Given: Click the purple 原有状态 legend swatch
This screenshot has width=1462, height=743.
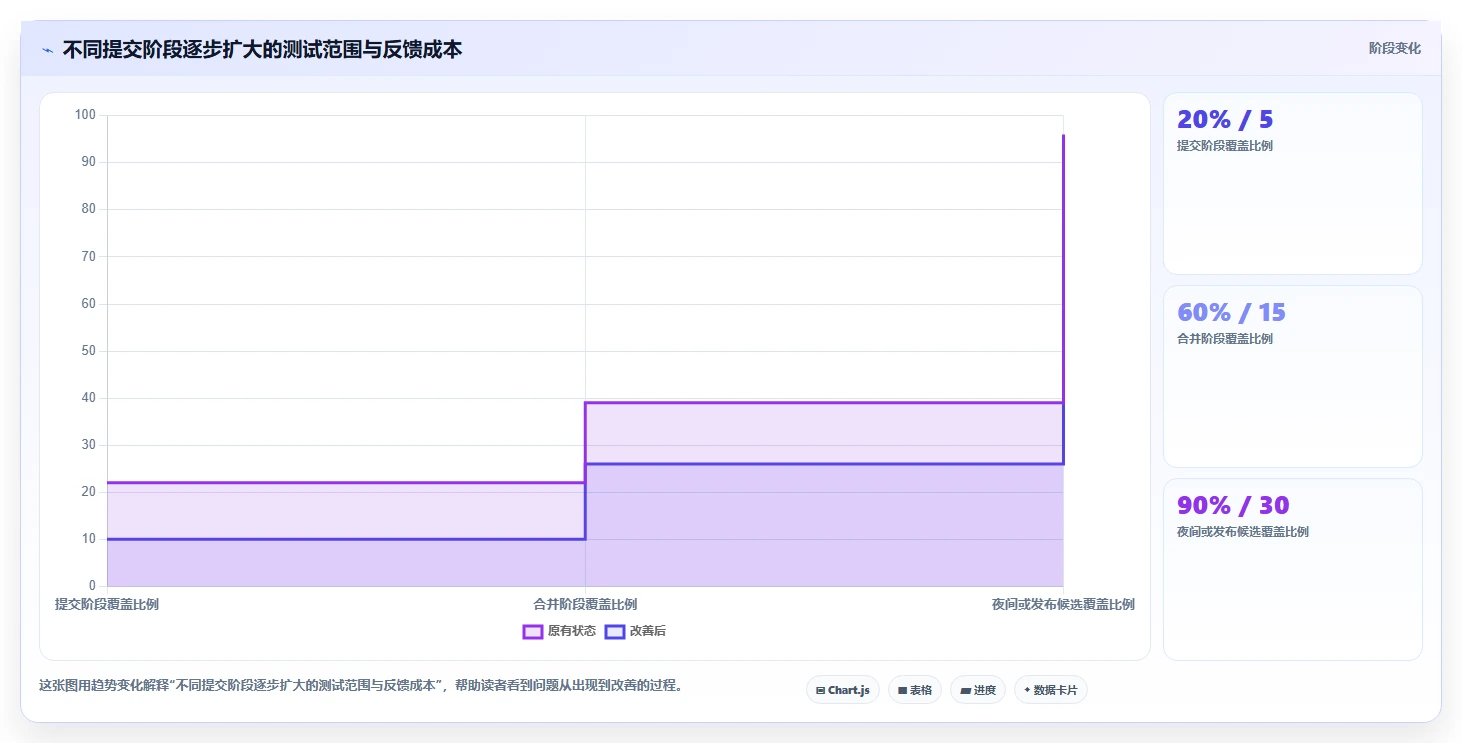Looking at the screenshot, I should coord(533,631).
